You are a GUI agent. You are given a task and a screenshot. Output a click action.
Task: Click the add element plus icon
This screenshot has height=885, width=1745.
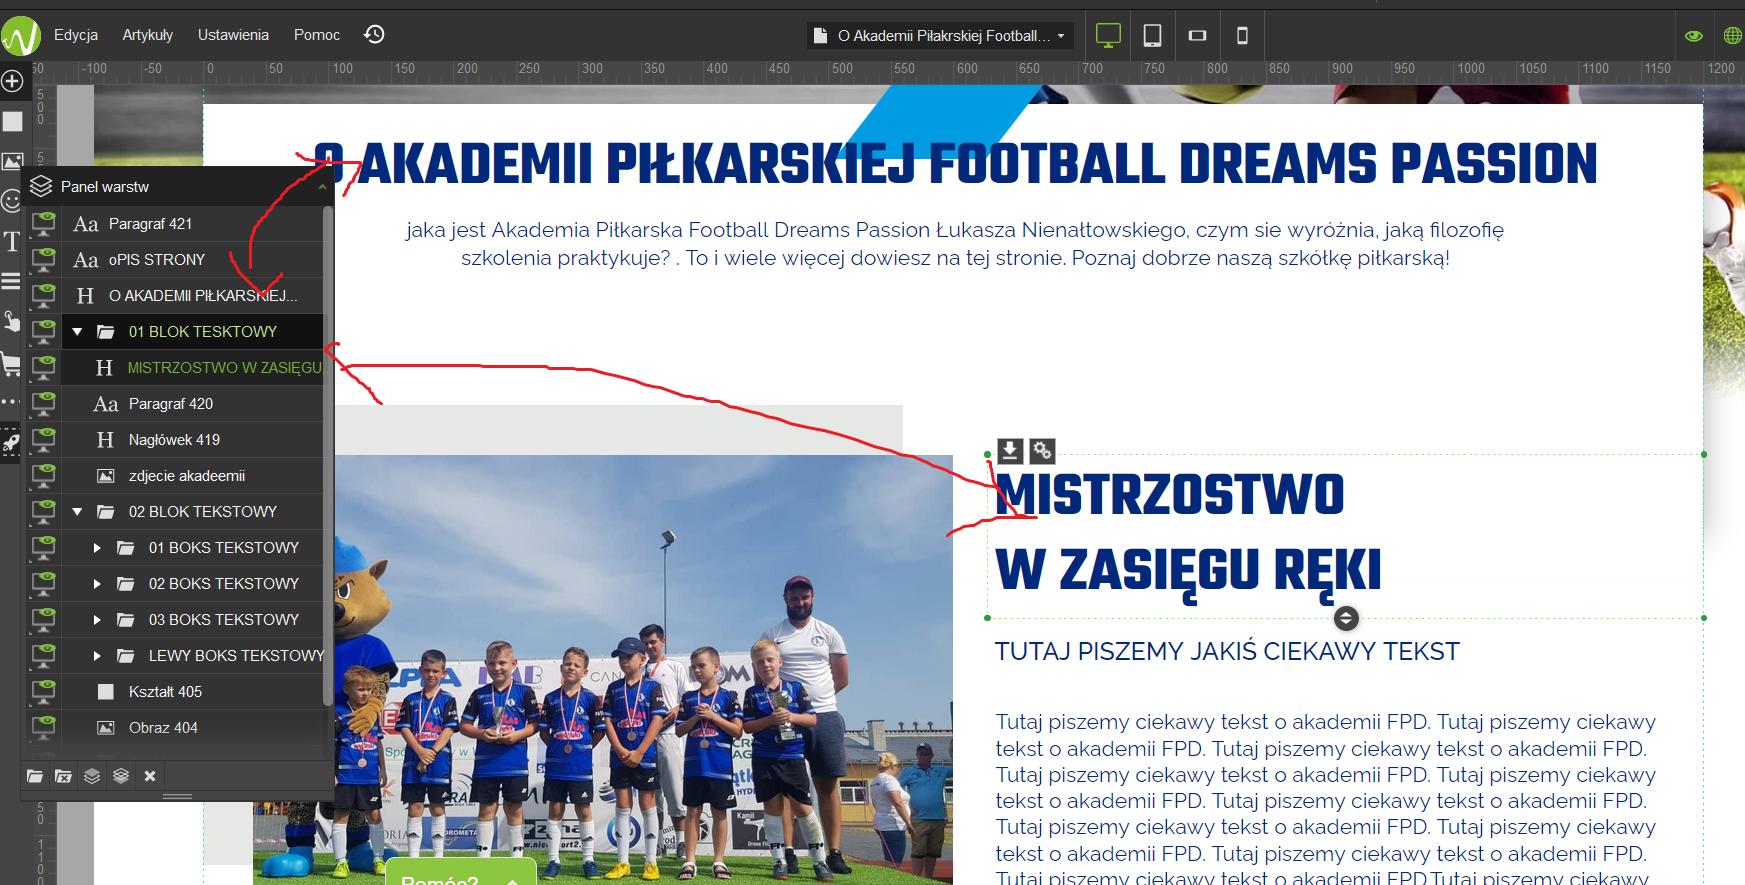tap(12, 81)
